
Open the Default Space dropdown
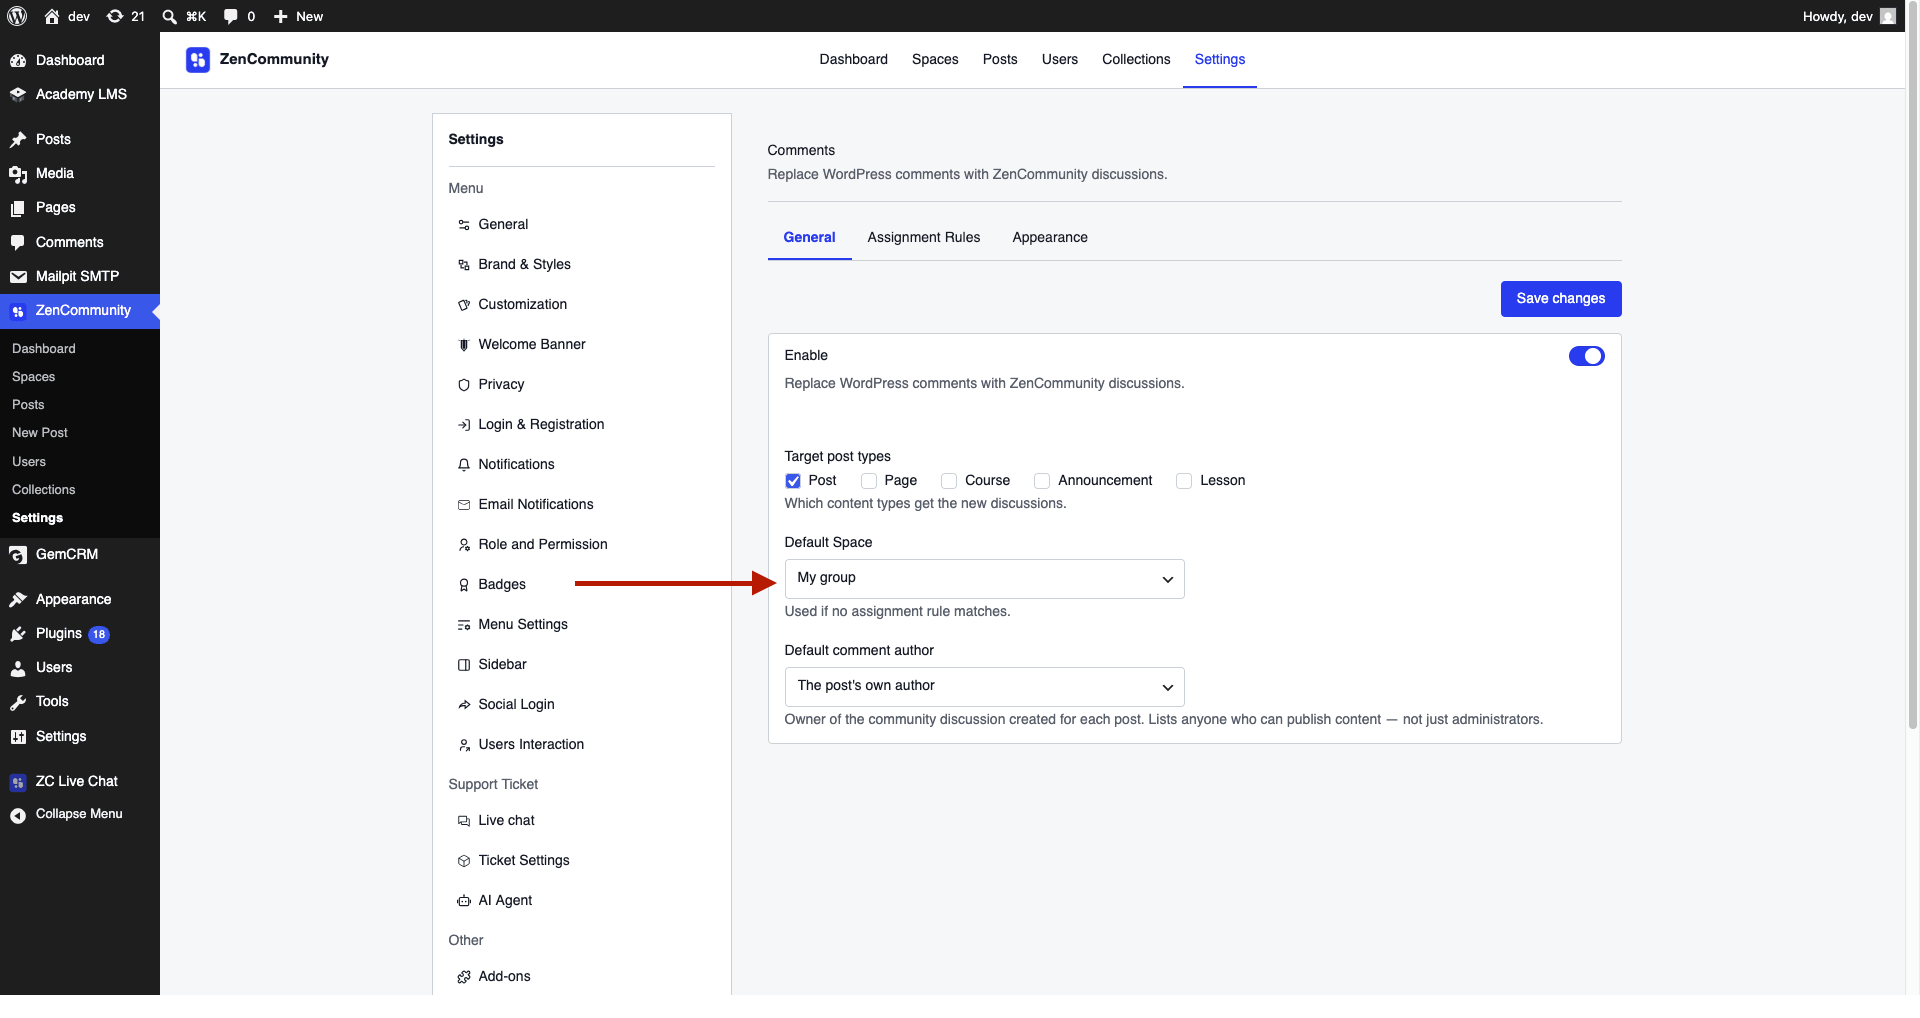pos(984,579)
